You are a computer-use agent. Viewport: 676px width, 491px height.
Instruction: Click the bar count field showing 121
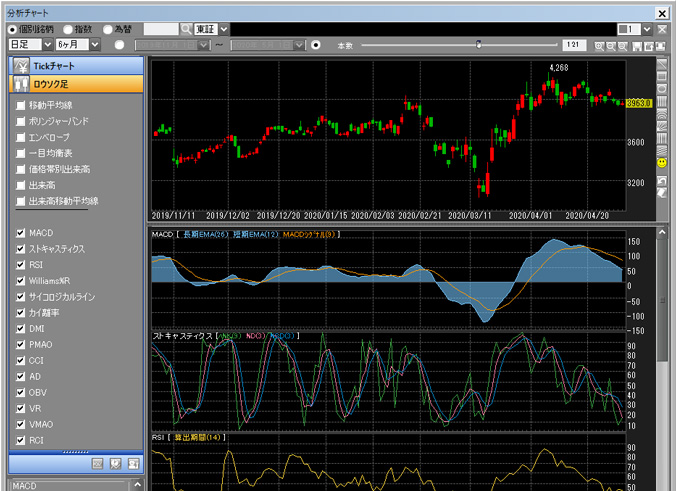click(574, 45)
